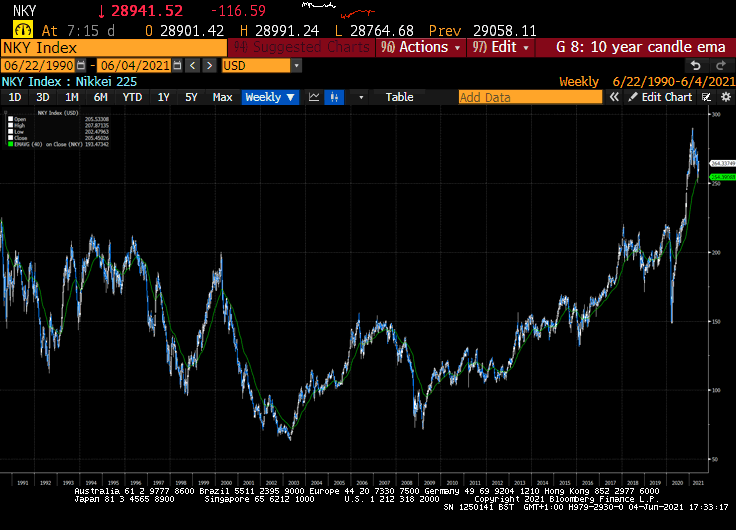Toggle Open series white swatch in legend
The height and width of the screenshot is (530, 736).
point(10,119)
